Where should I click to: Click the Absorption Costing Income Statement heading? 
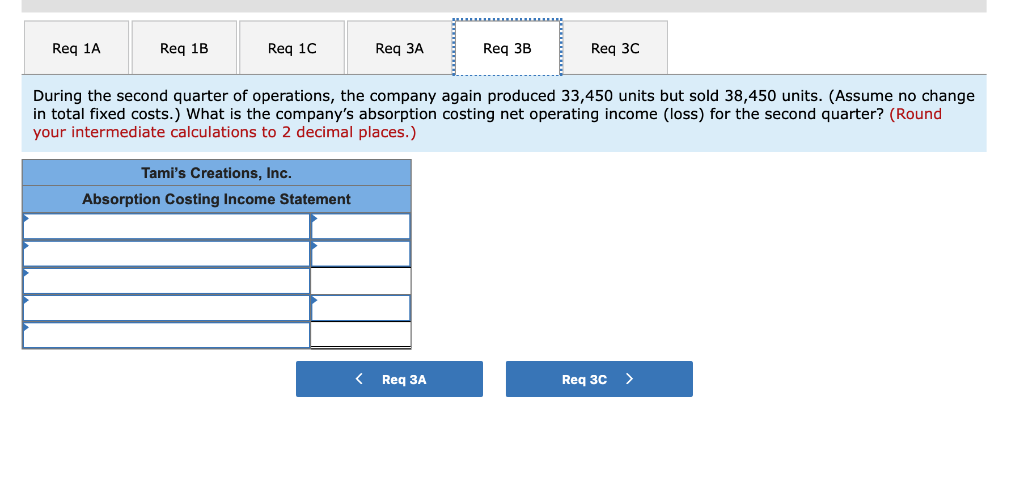(x=217, y=199)
